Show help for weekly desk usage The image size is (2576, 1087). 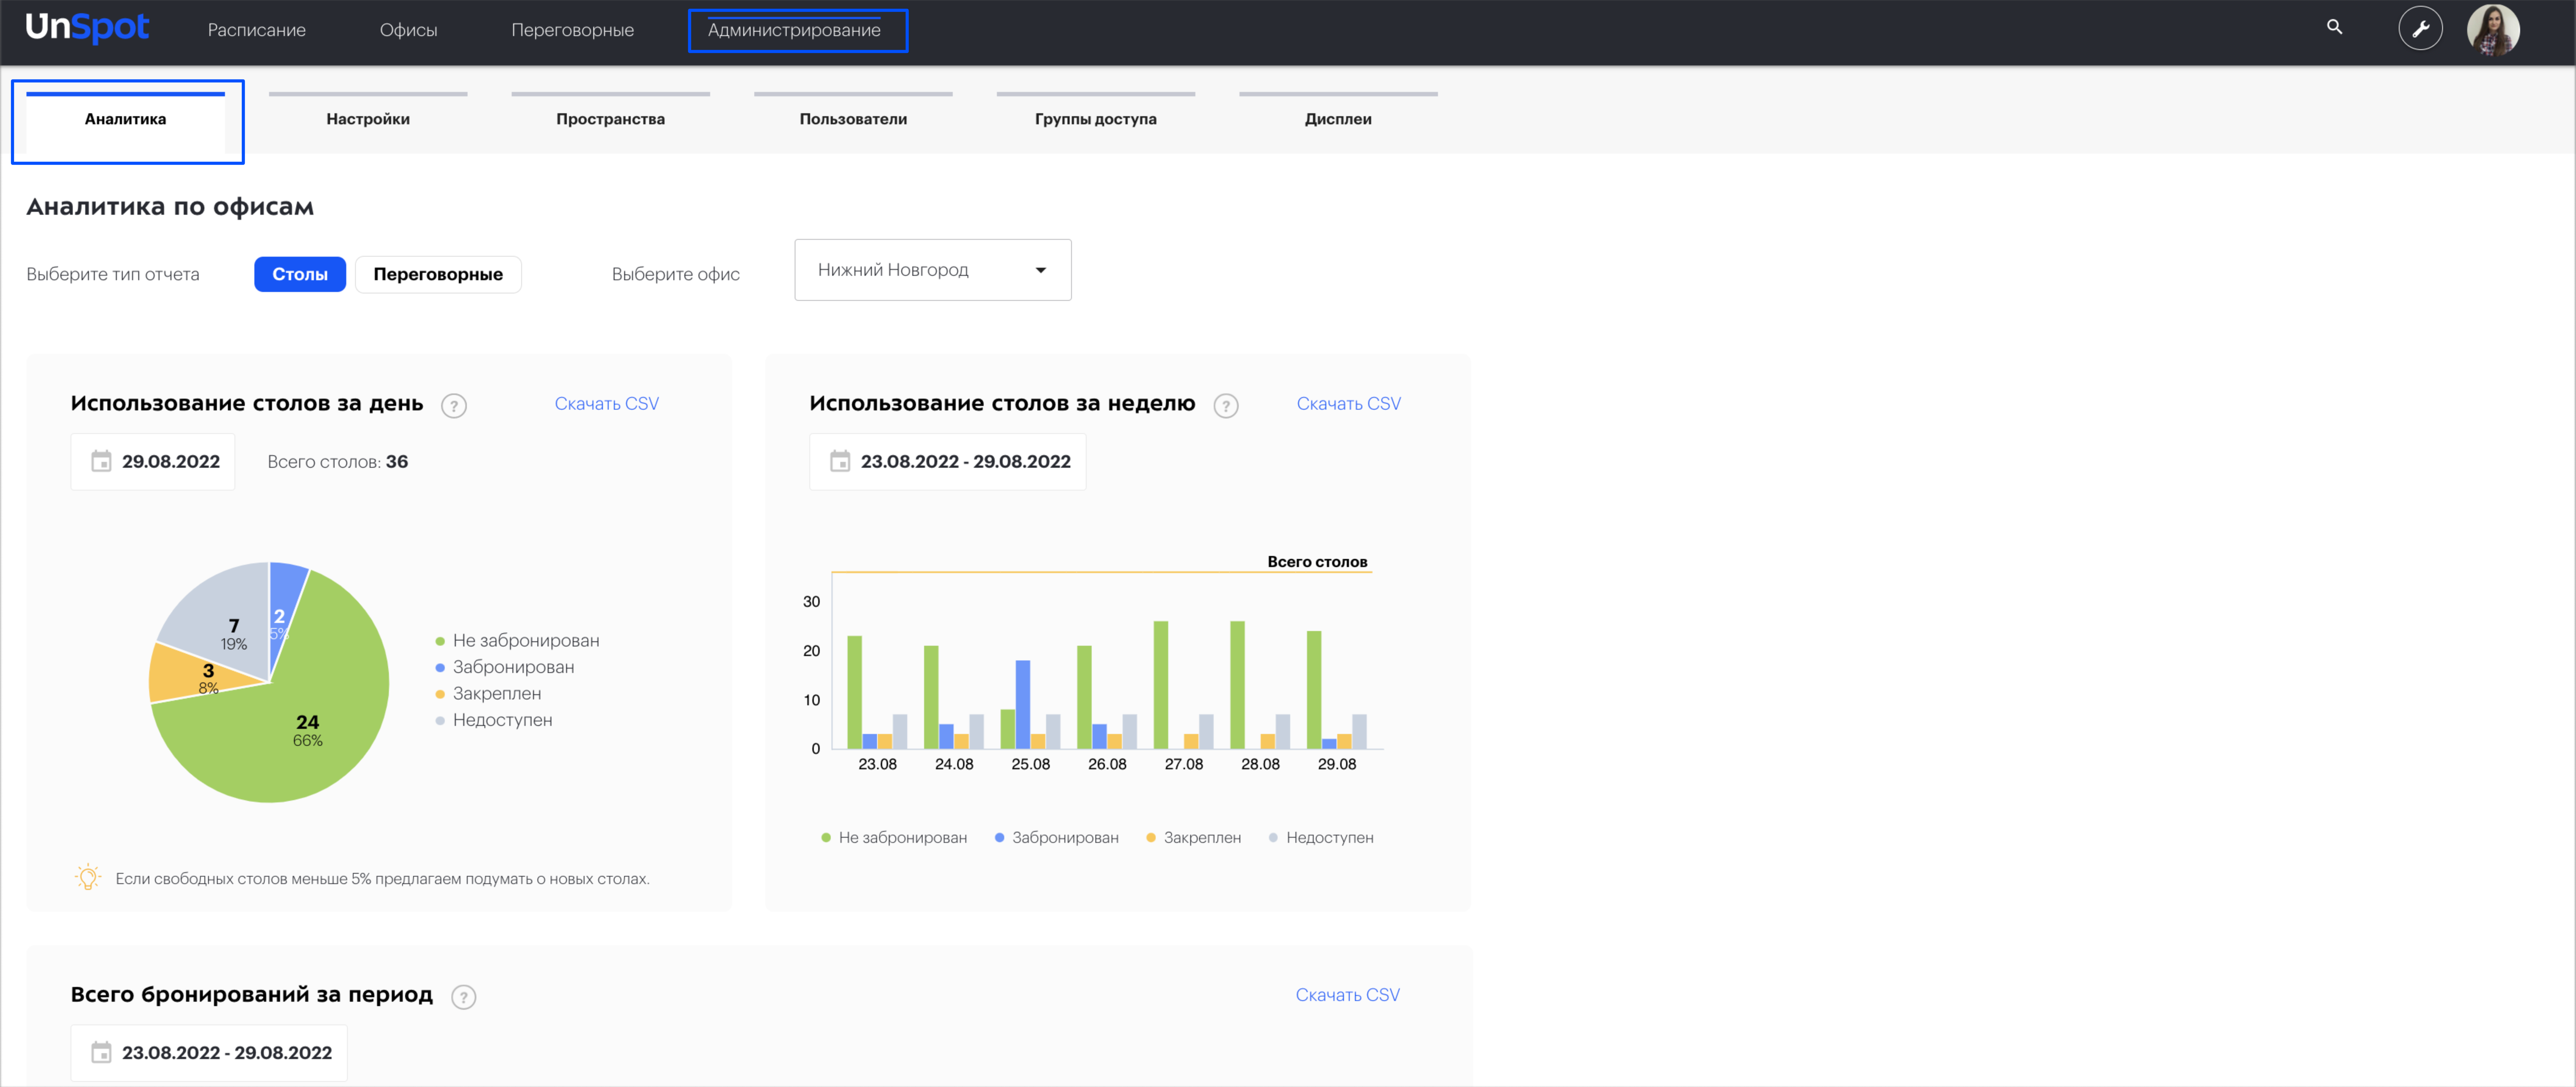[x=1226, y=406]
